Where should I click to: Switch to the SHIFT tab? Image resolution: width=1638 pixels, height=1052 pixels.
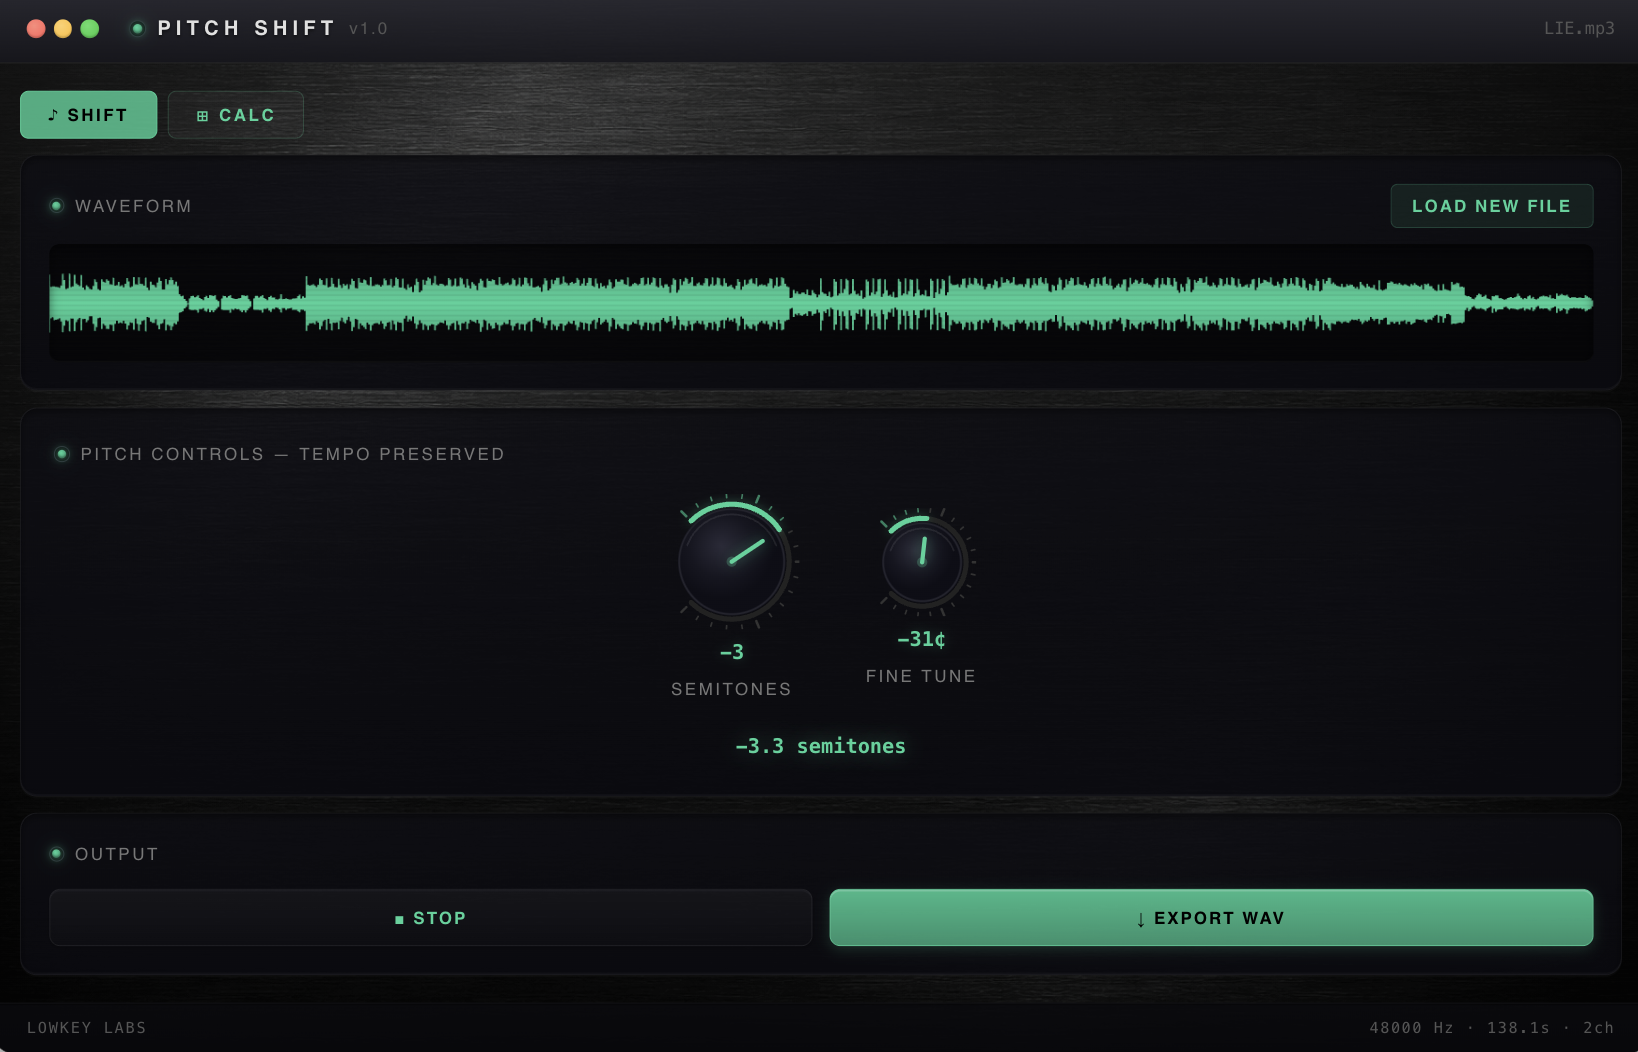click(88, 115)
